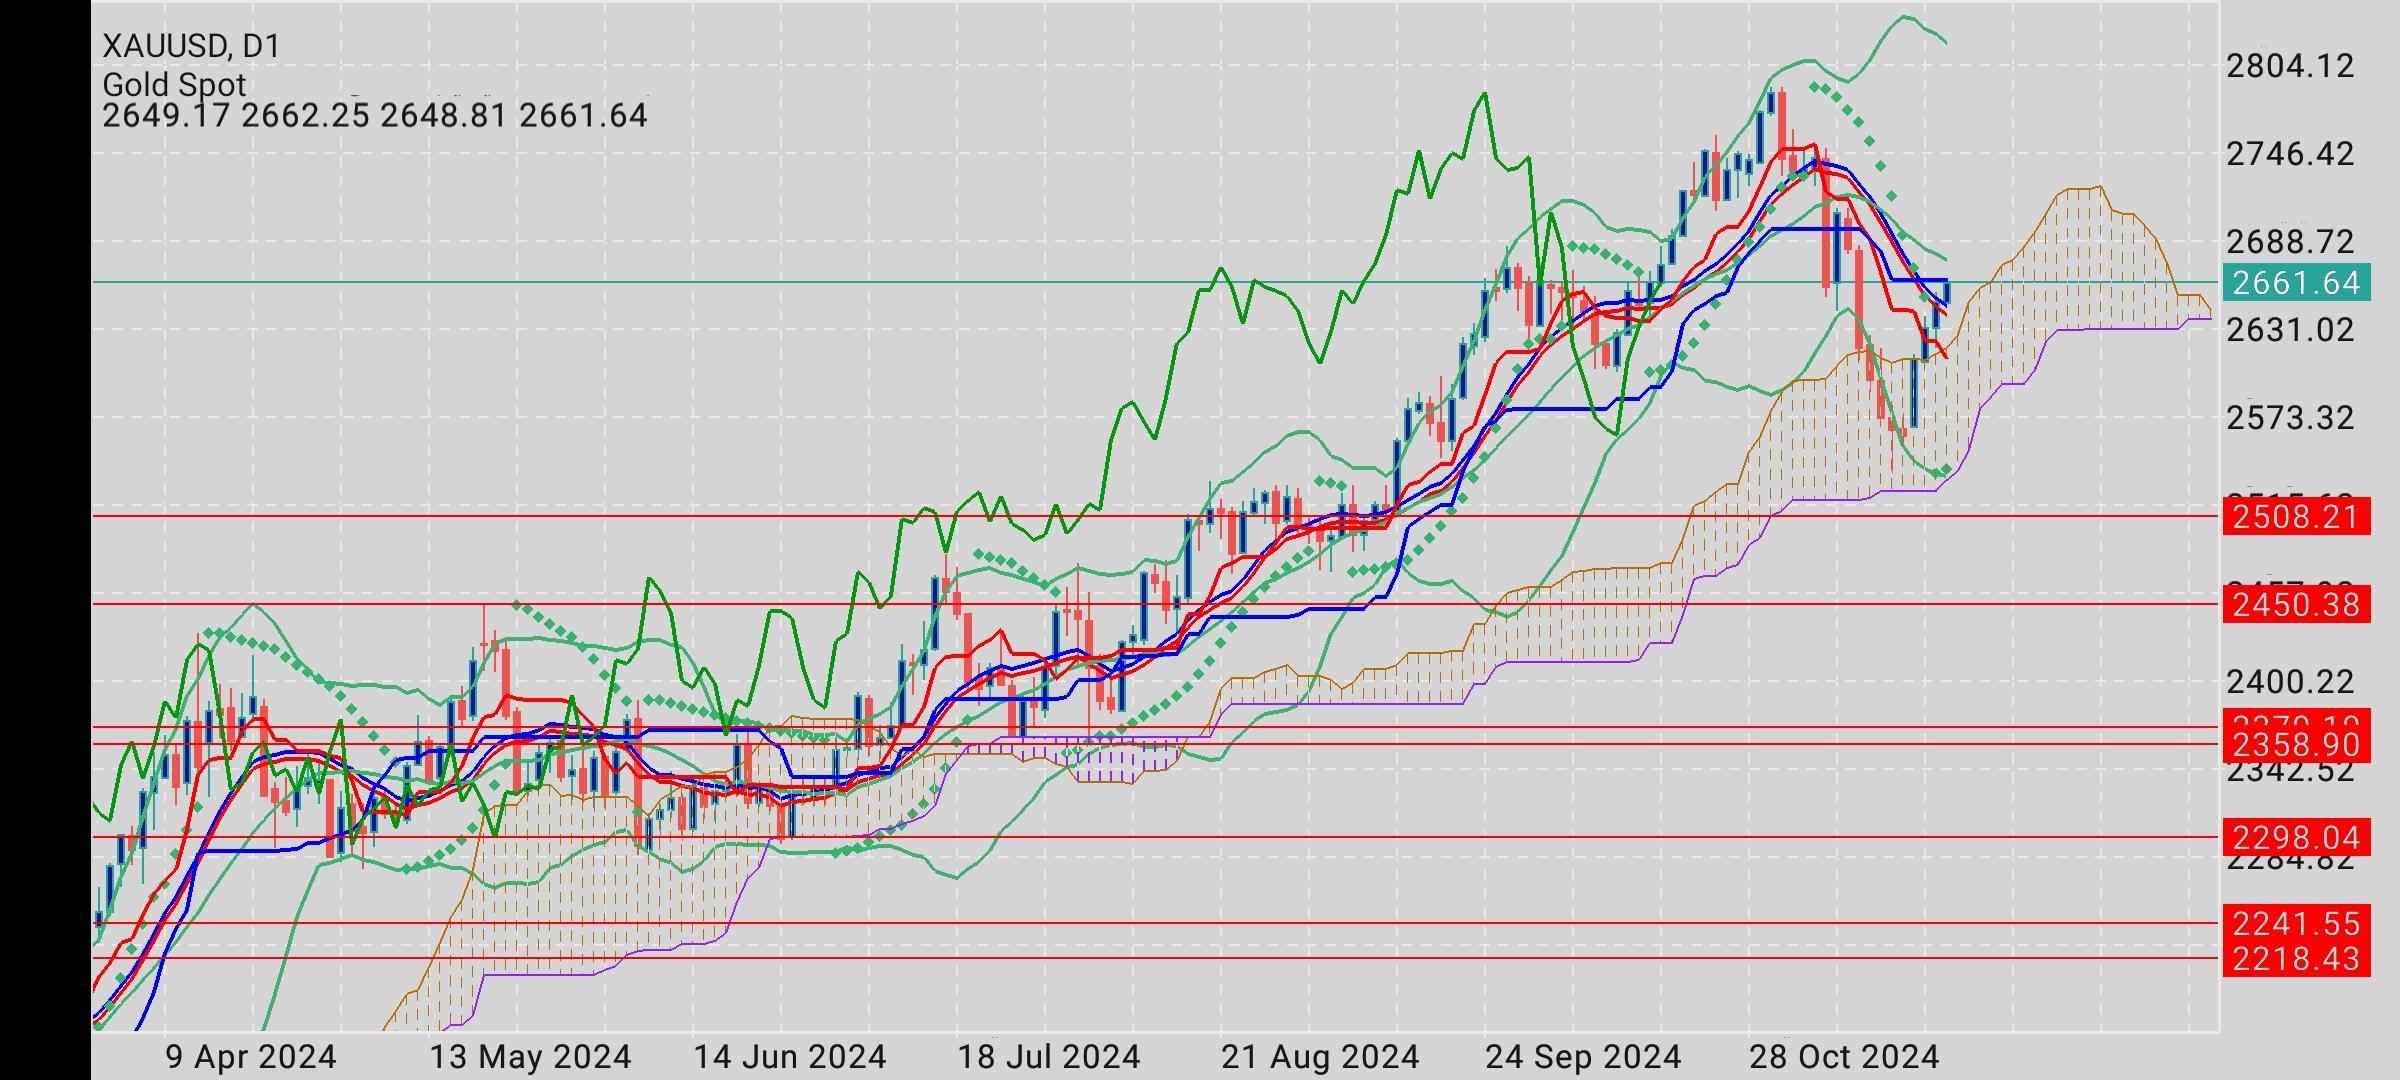This screenshot has width=2400, height=1080.
Task: Click the Gold Spot title text
Action: pyautogui.click(x=174, y=85)
